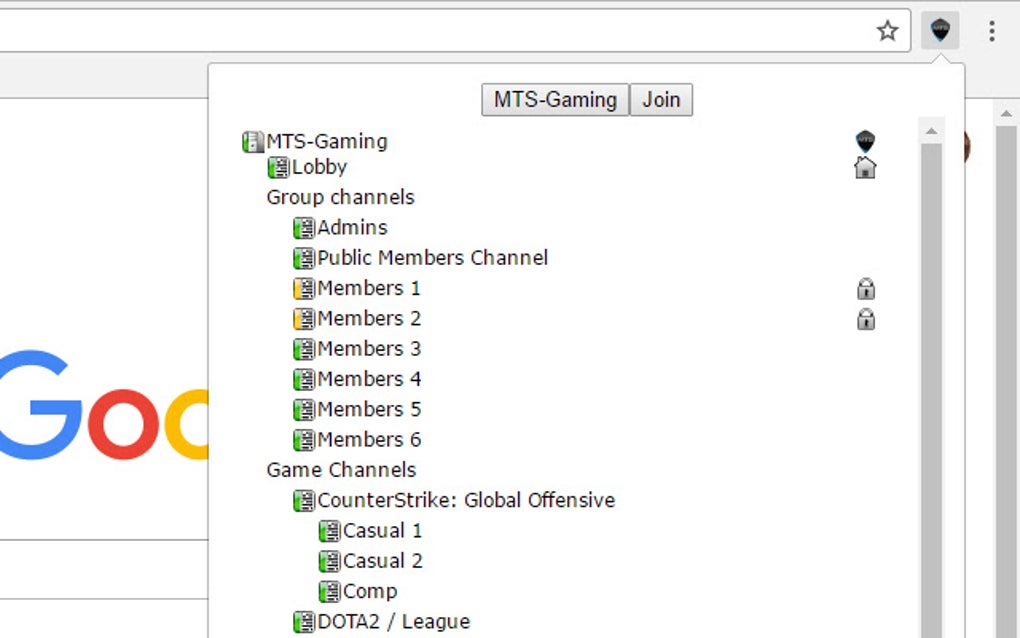Click the bookmark star in the address bar
This screenshot has width=1020, height=638.
click(x=888, y=30)
